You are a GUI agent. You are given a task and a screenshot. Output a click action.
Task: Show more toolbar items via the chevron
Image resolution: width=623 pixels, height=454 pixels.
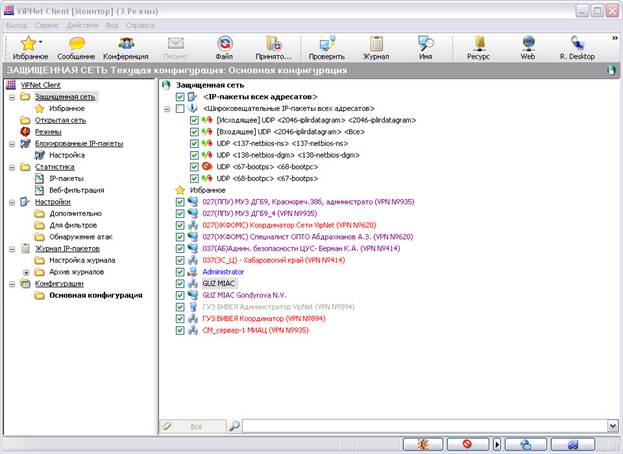pyautogui.click(x=615, y=38)
